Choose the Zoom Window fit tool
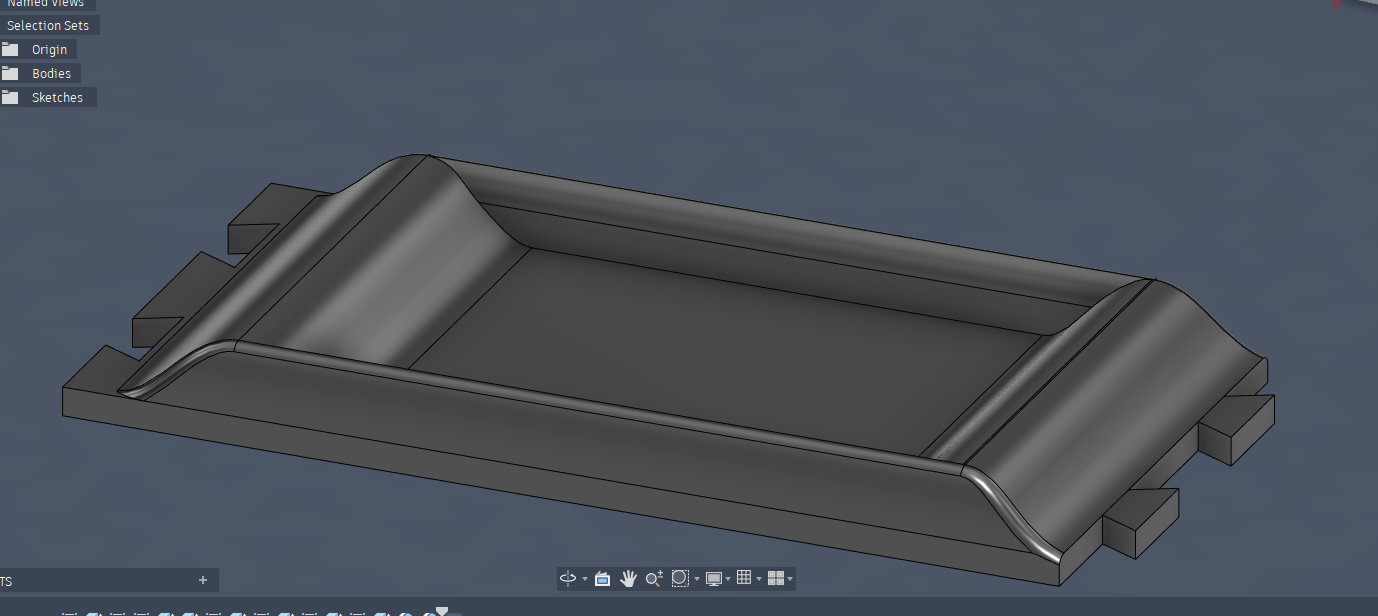 coord(680,578)
